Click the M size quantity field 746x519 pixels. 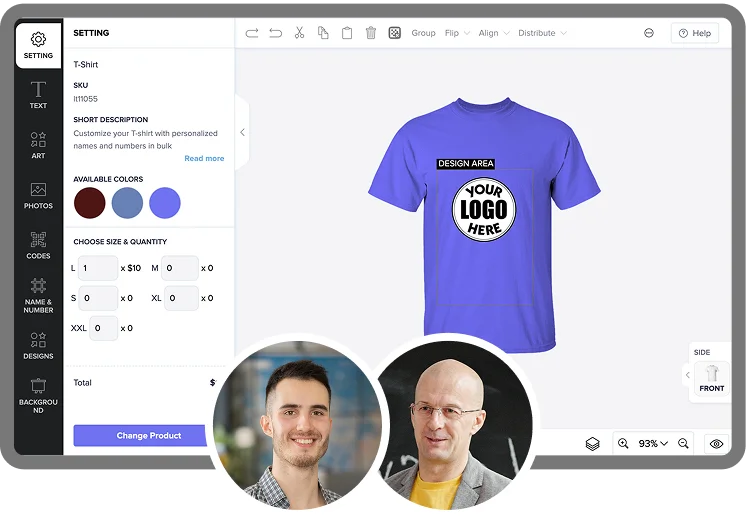tap(180, 268)
